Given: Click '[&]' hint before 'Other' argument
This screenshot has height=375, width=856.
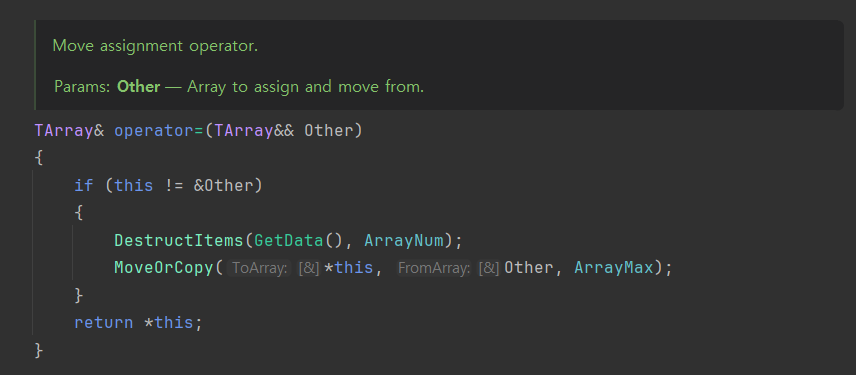Looking at the screenshot, I should 489,268.
